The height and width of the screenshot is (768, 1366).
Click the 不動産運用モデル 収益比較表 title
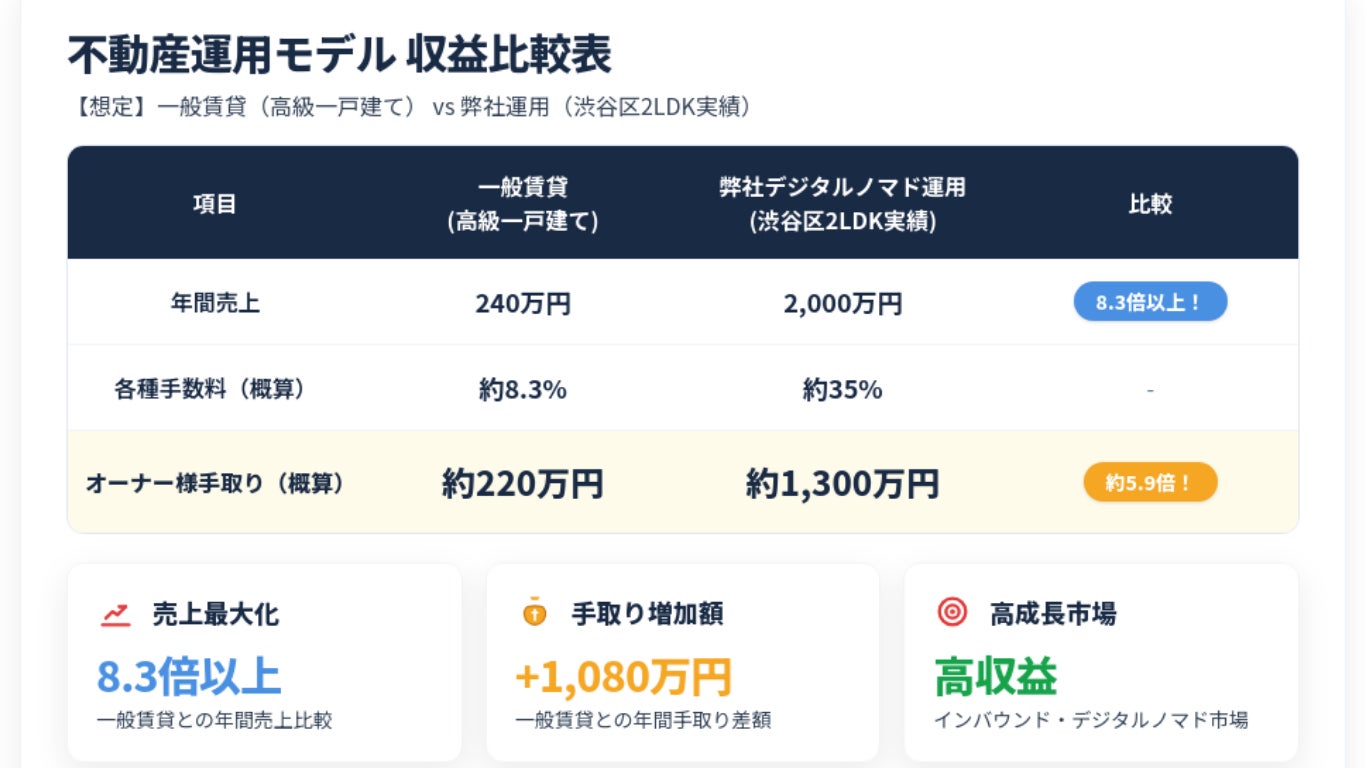(x=340, y=55)
